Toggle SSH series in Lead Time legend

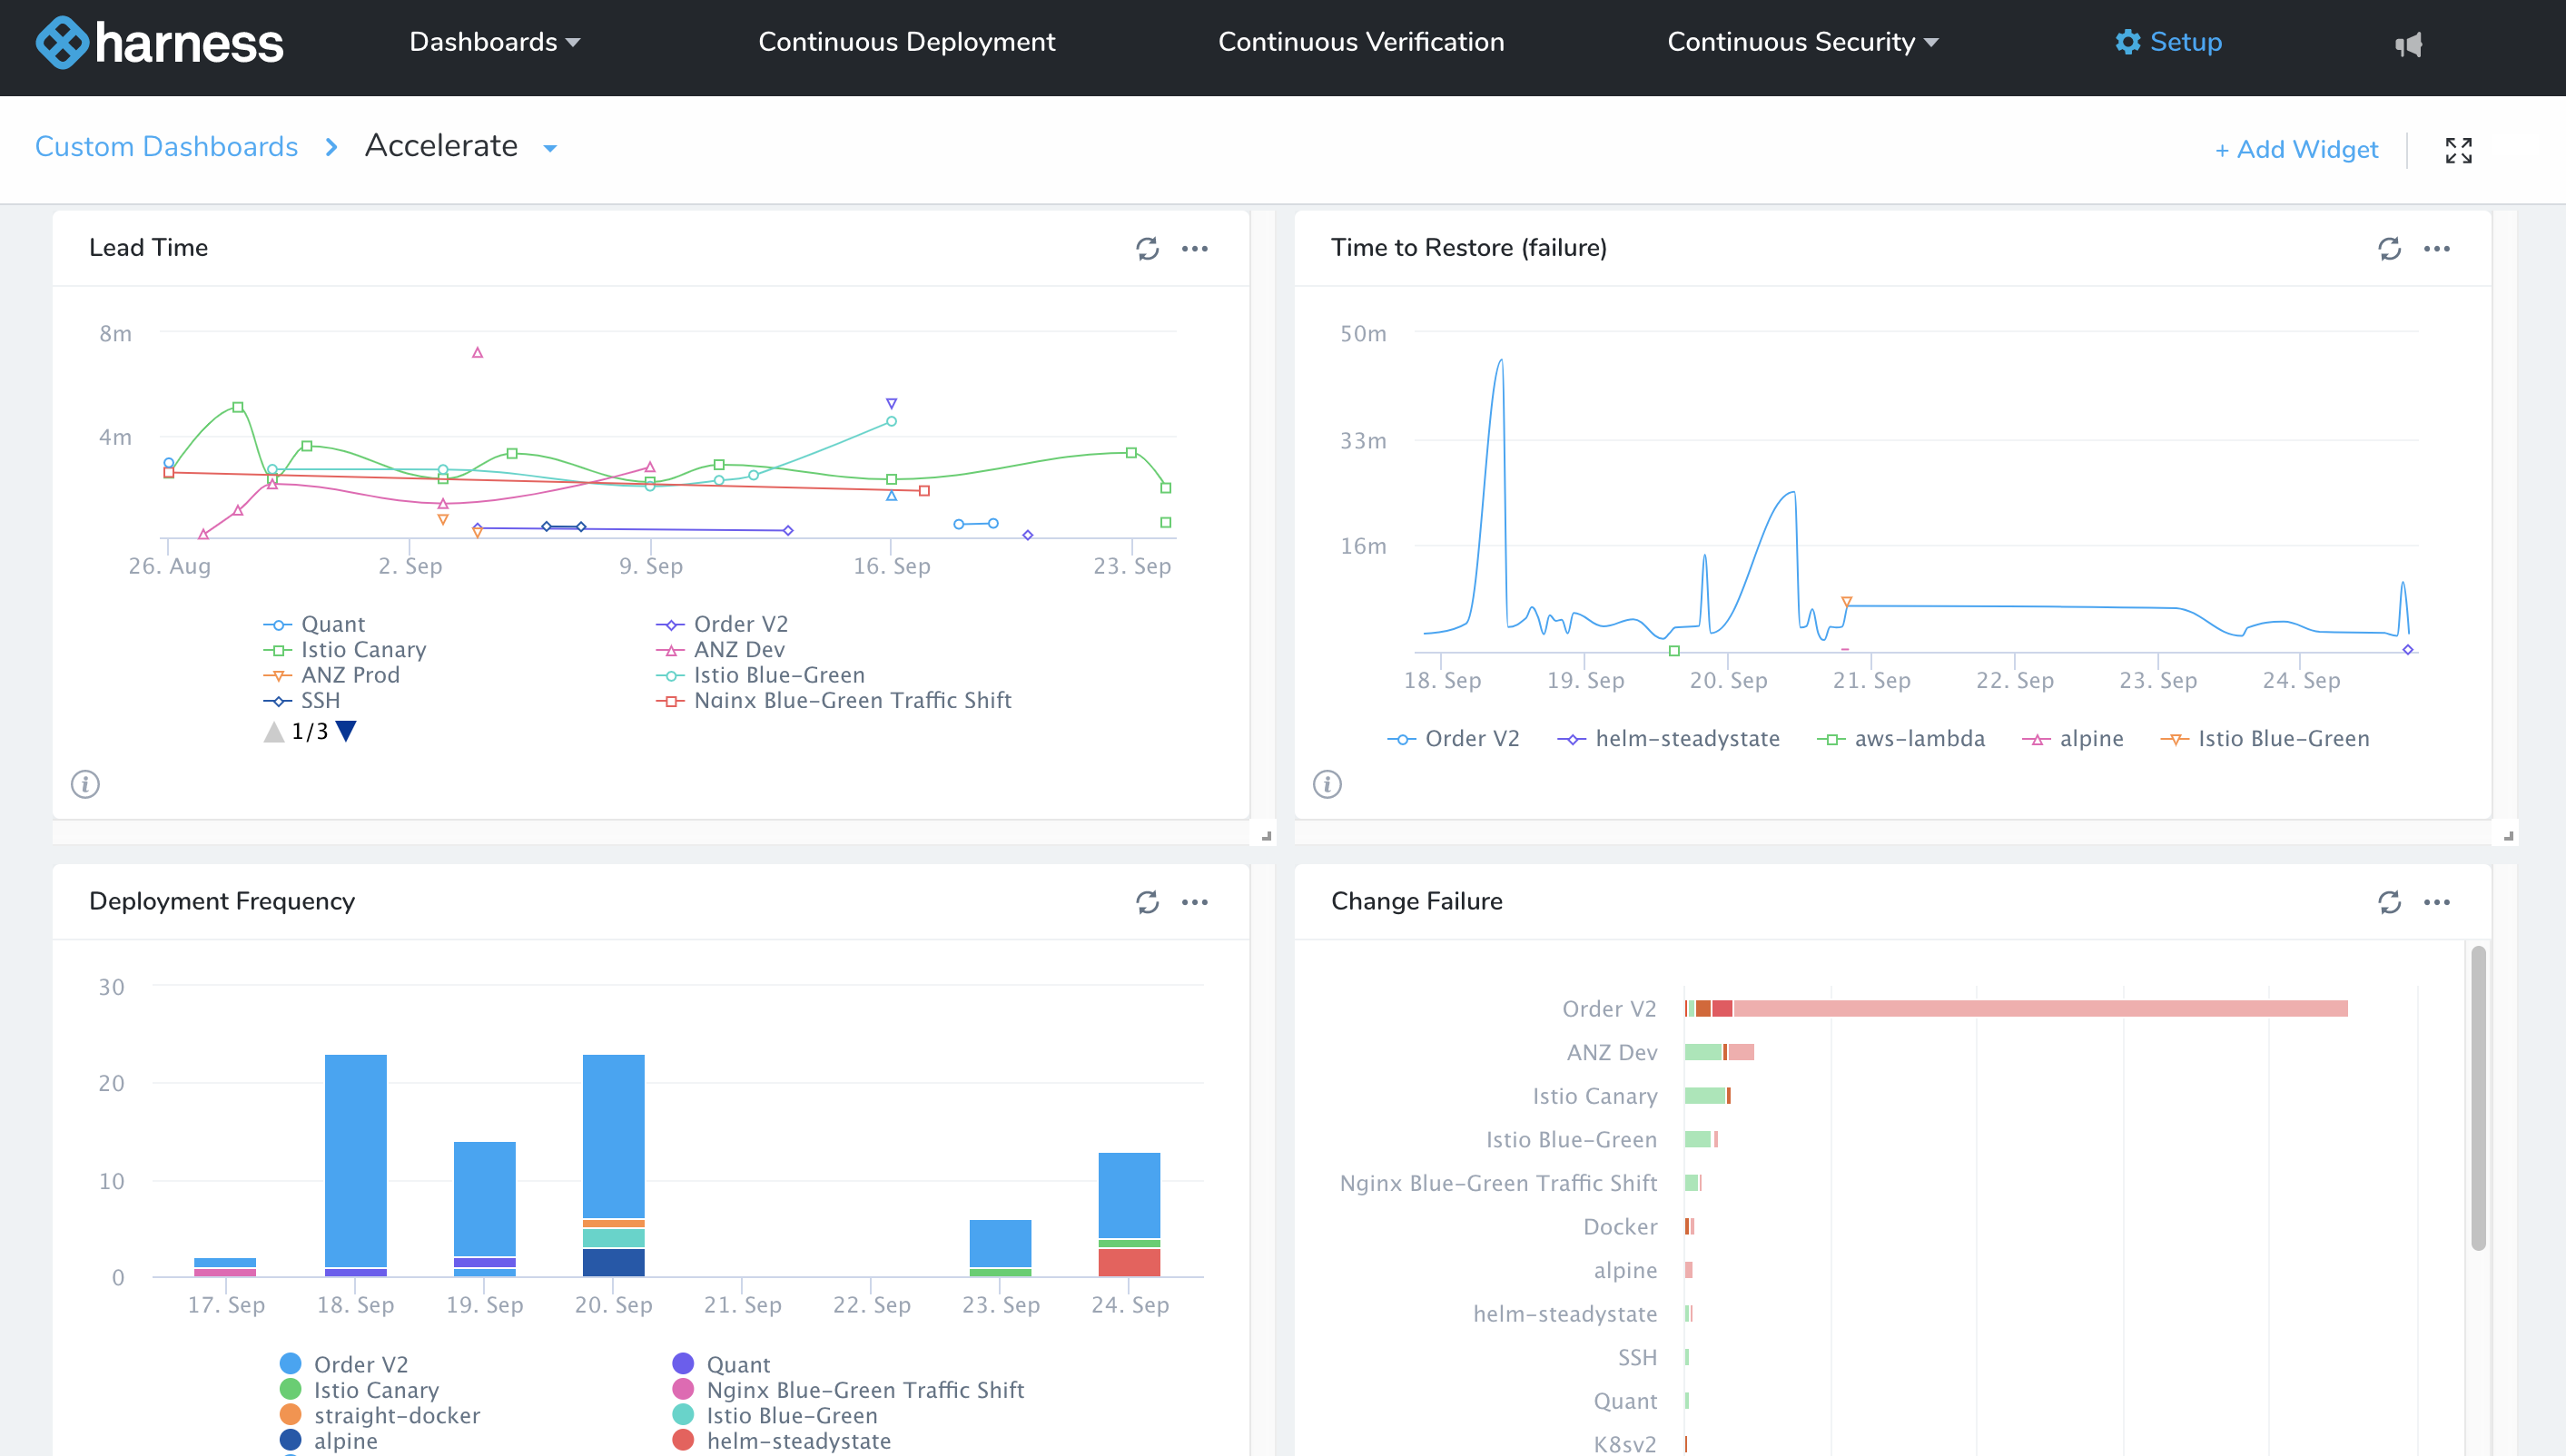301,701
